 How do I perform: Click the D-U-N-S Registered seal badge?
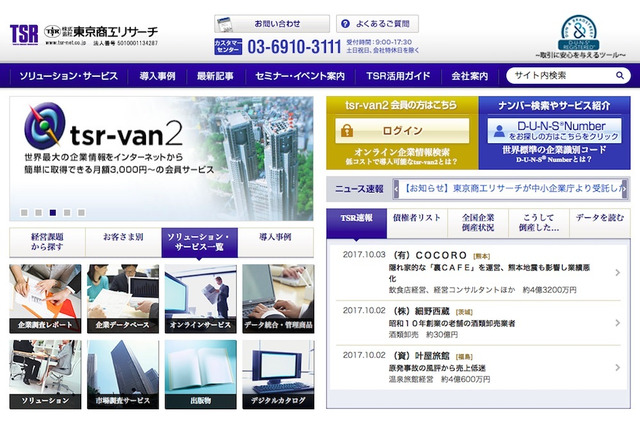tap(579, 32)
